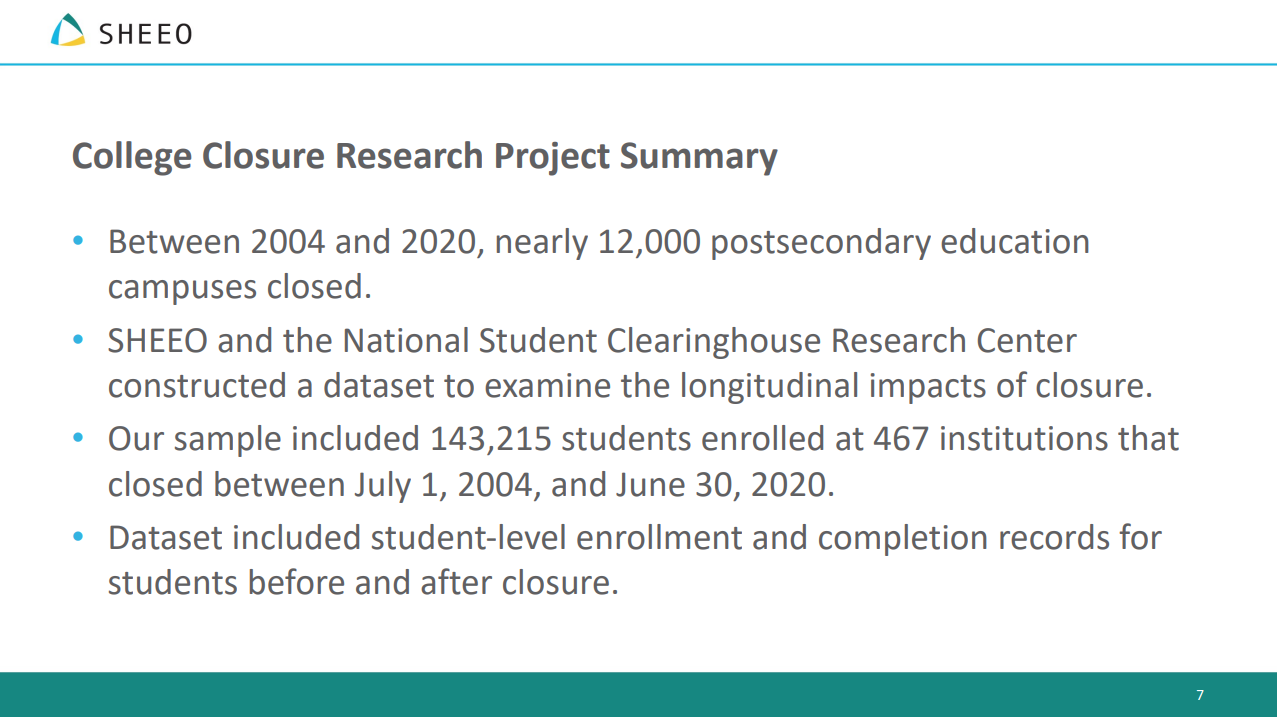Select the College Closure Research Project Summary title
Viewport: 1277px width, 717px height.
click(x=424, y=157)
